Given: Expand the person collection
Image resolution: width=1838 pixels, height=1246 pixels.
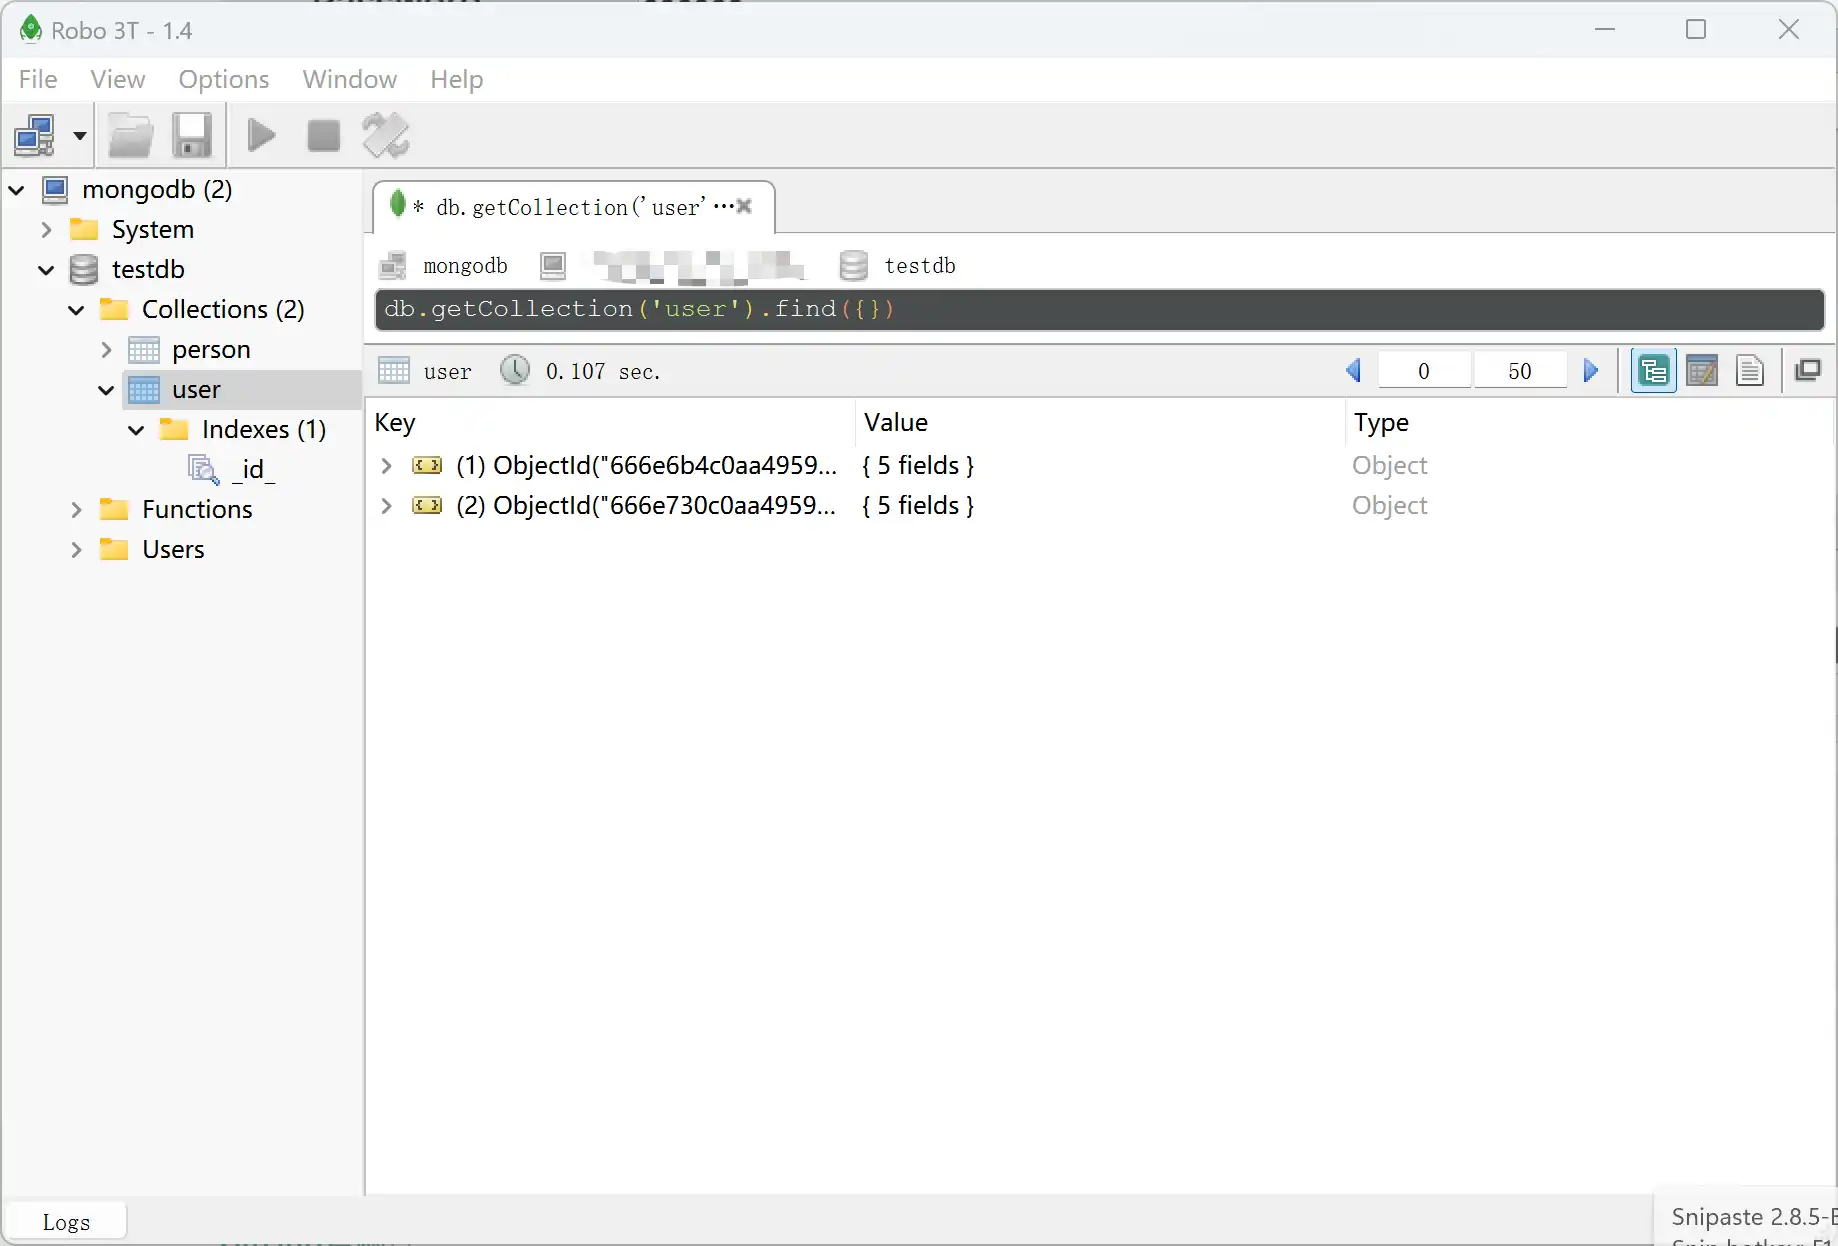Looking at the screenshot, I should tap(106, 349).
